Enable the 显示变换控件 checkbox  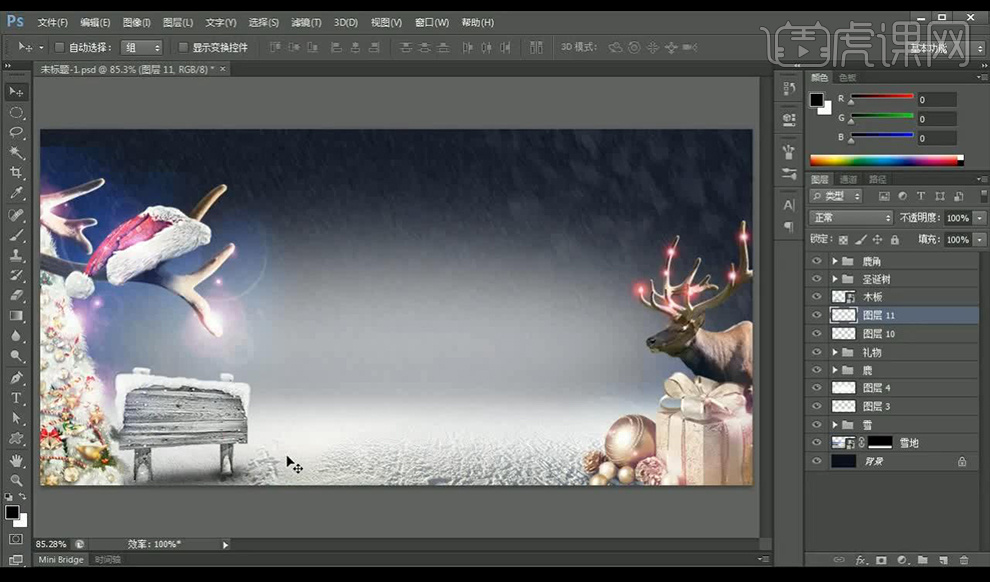point(183,47)
